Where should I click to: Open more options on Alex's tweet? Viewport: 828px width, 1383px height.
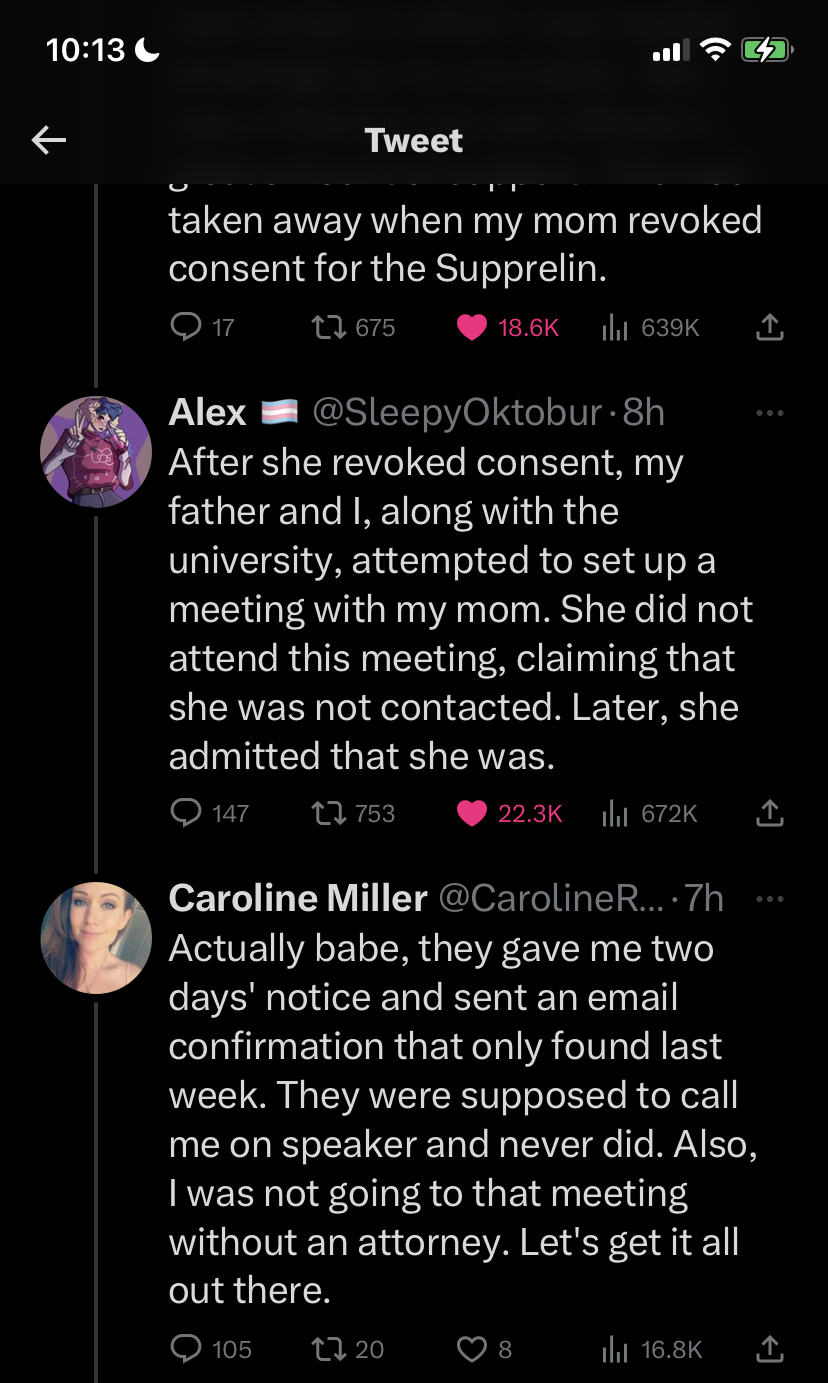[769, 412]
